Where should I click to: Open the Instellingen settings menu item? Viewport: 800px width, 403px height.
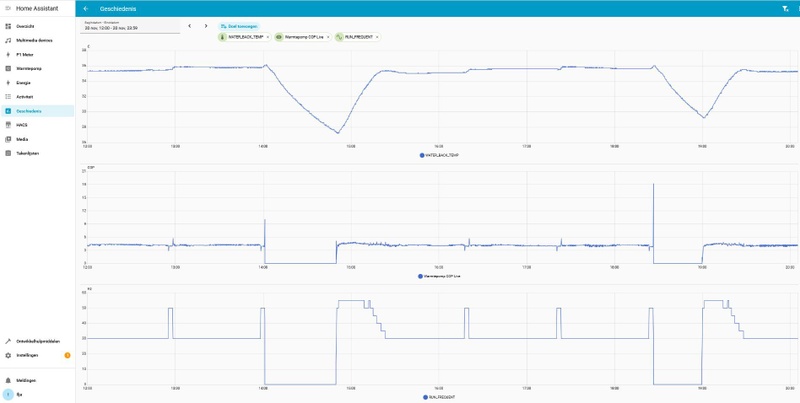point(37,355)
